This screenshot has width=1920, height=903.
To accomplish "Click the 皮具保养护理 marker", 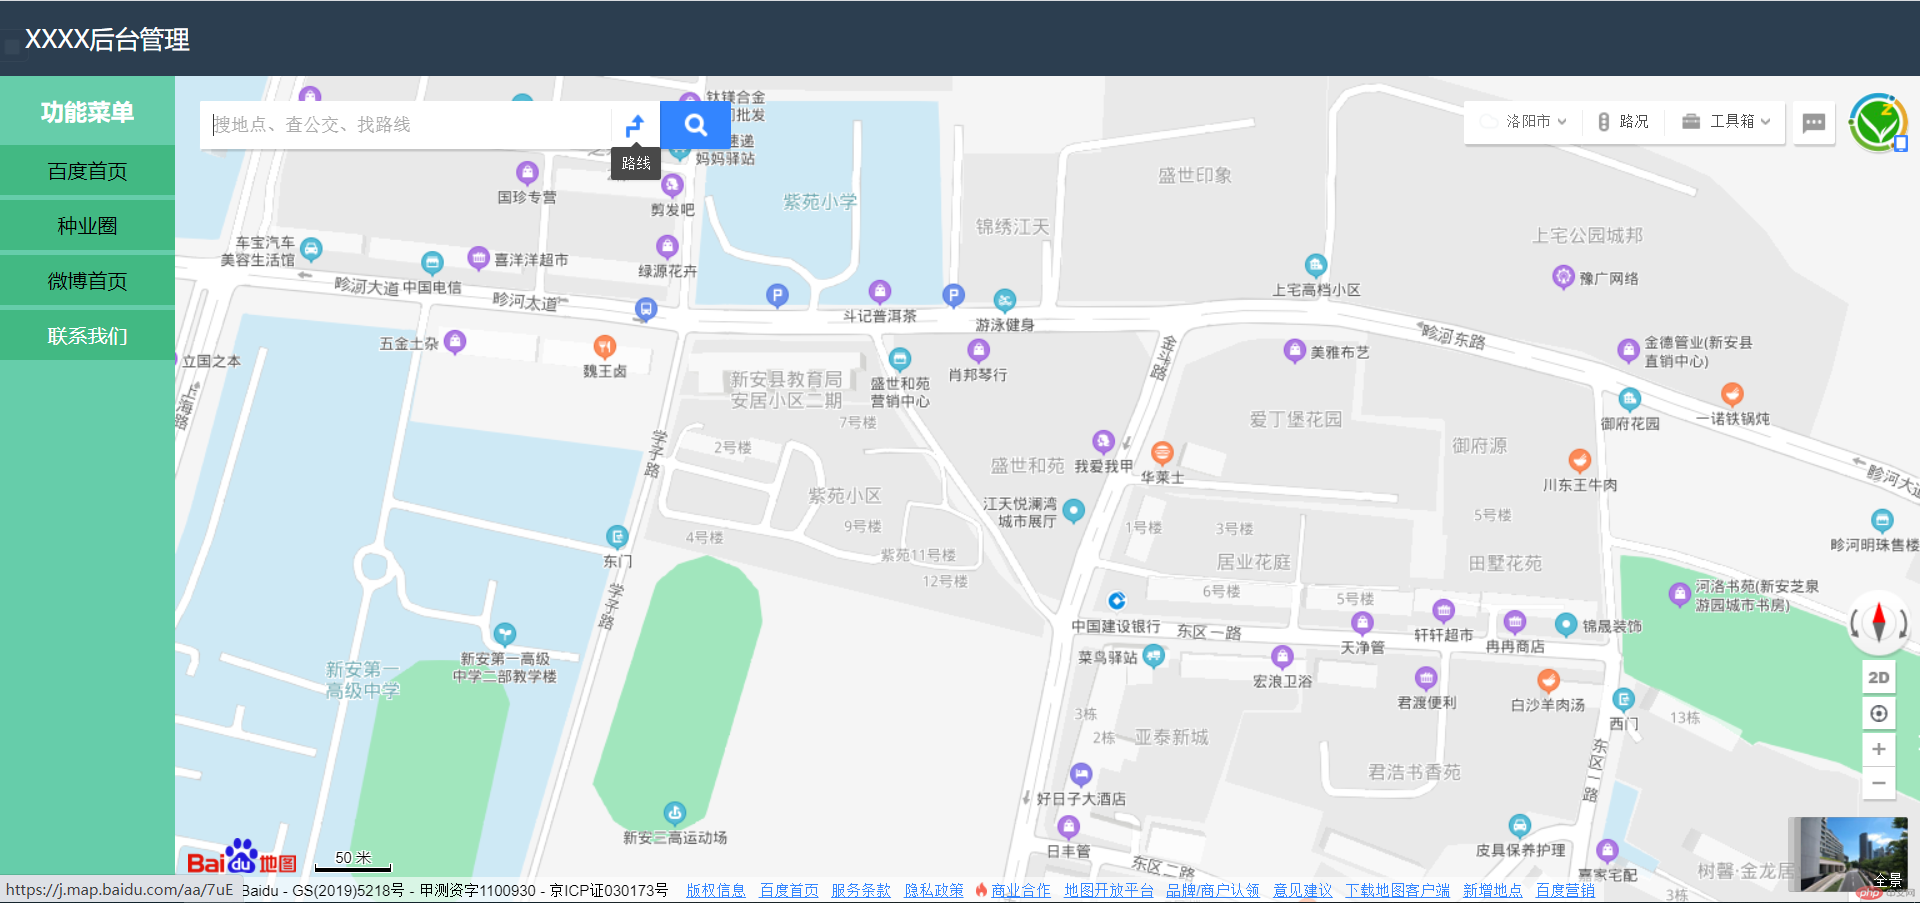I will click(x=1520, y=825).
